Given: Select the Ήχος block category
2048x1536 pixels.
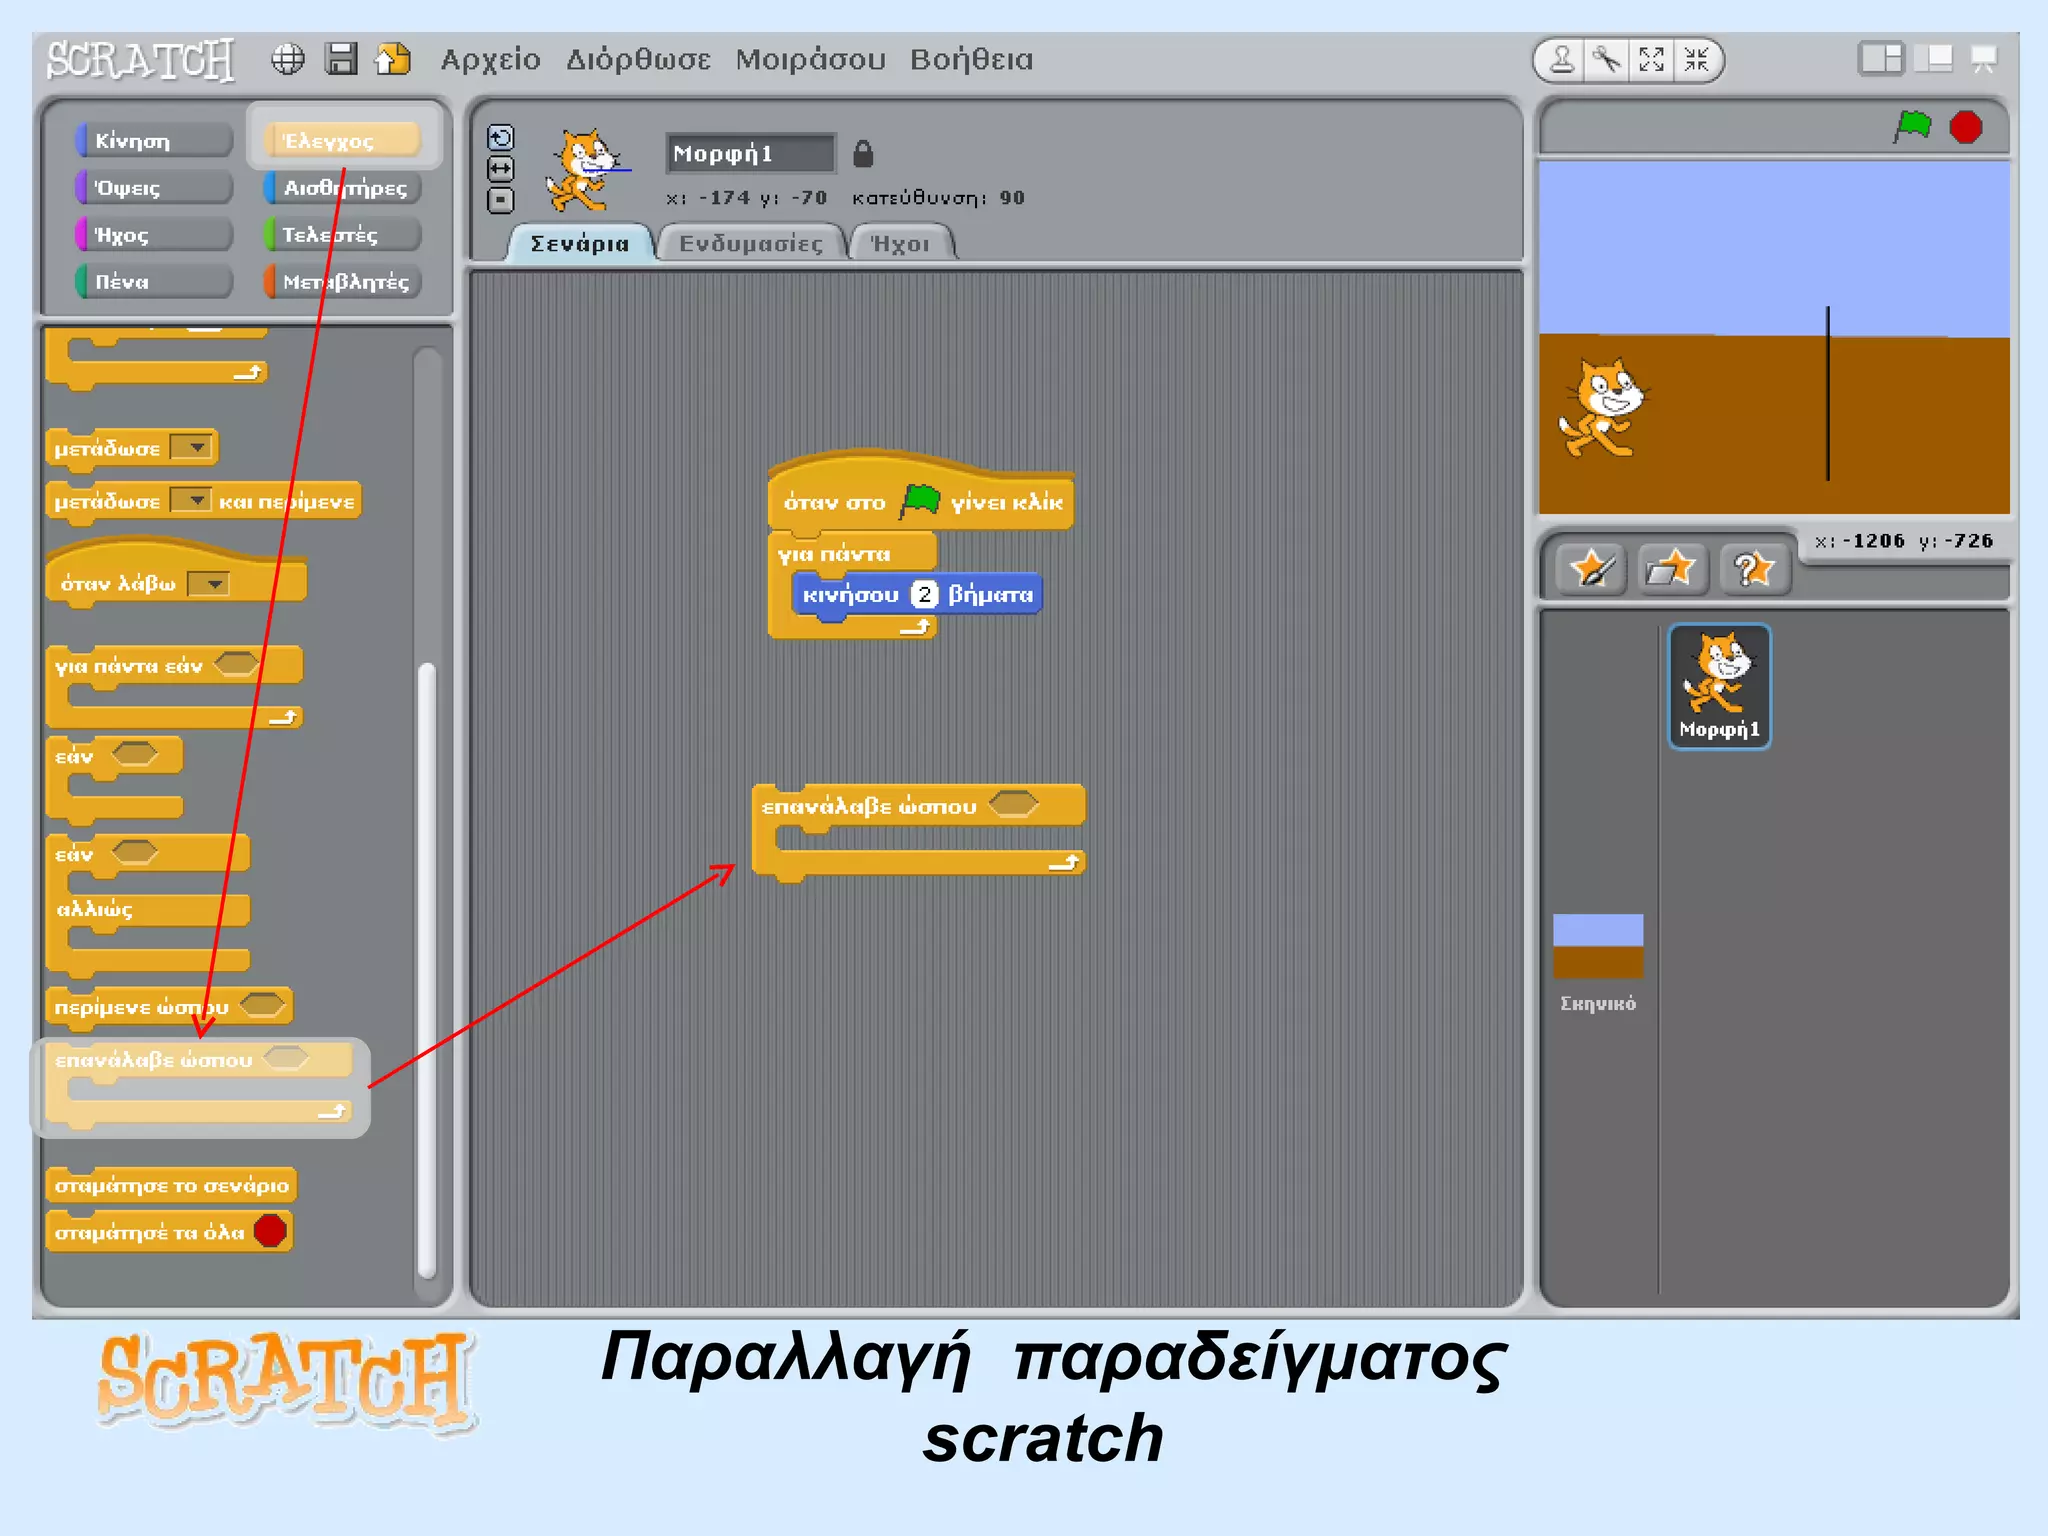Looking at the screenshot, I should [x=153, y=234].
